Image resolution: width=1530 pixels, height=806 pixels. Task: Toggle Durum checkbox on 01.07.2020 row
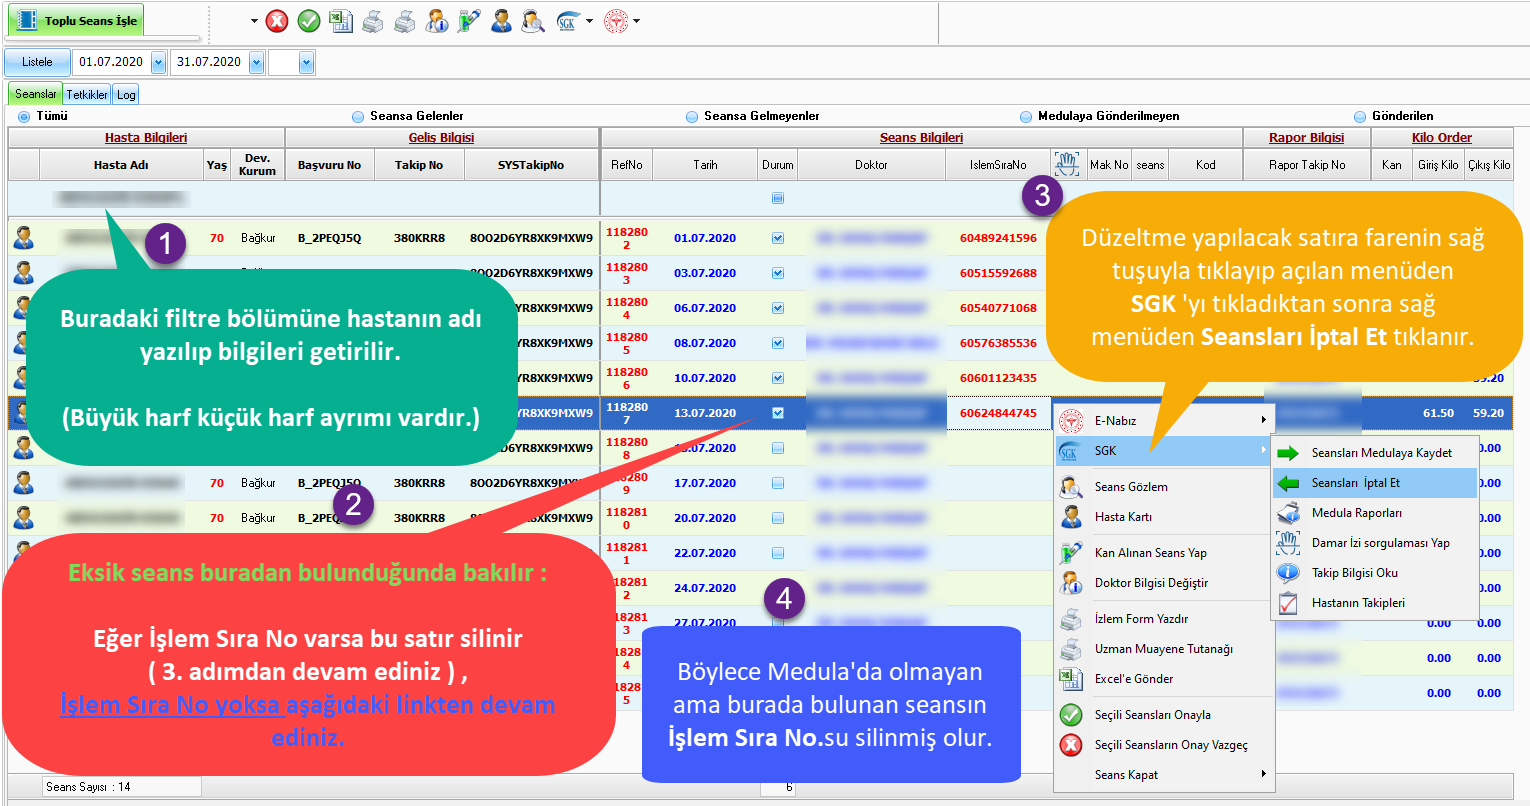778,238
